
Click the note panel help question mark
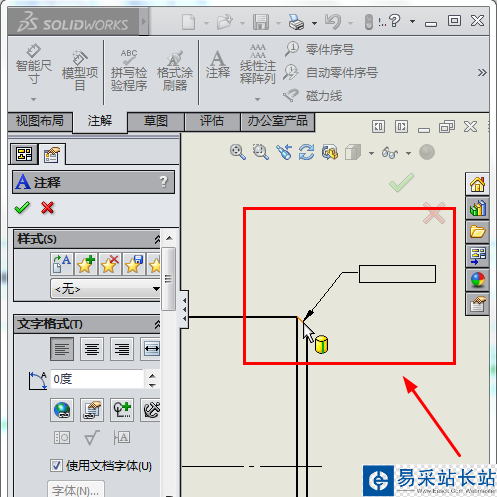coord(163,182)
